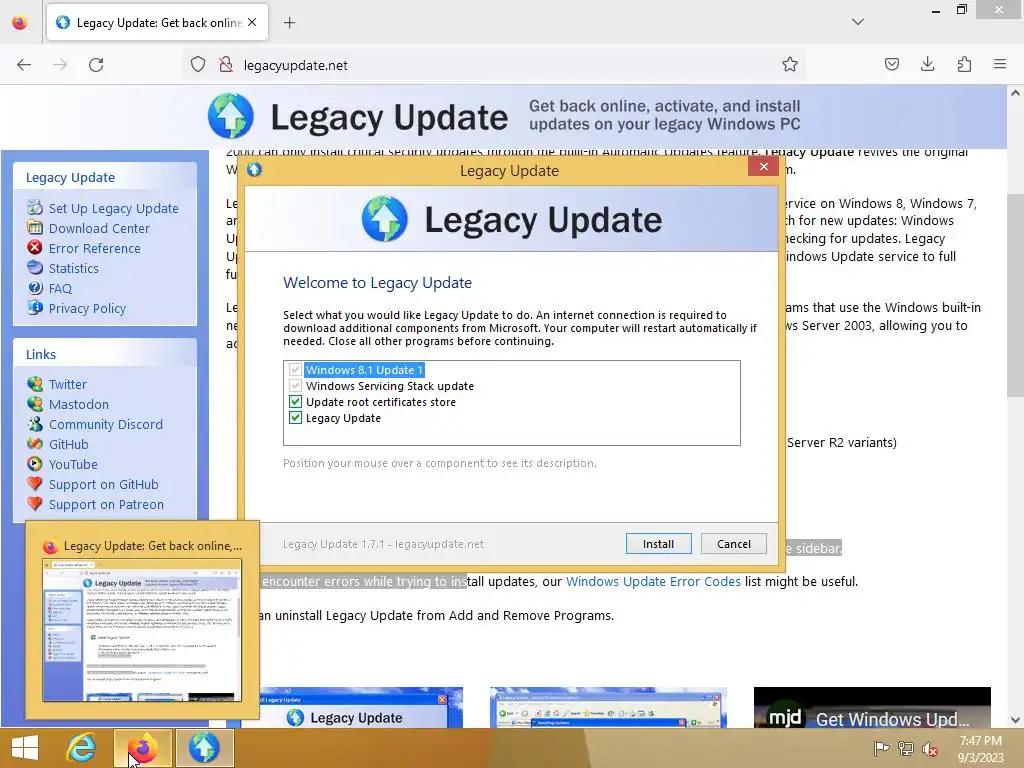Image resolution: width=1024 pixels, height=768 pixels.
Task: Toggle the Windows 8.1 Update 1 checkbox
Action: (x=295, y=370)
